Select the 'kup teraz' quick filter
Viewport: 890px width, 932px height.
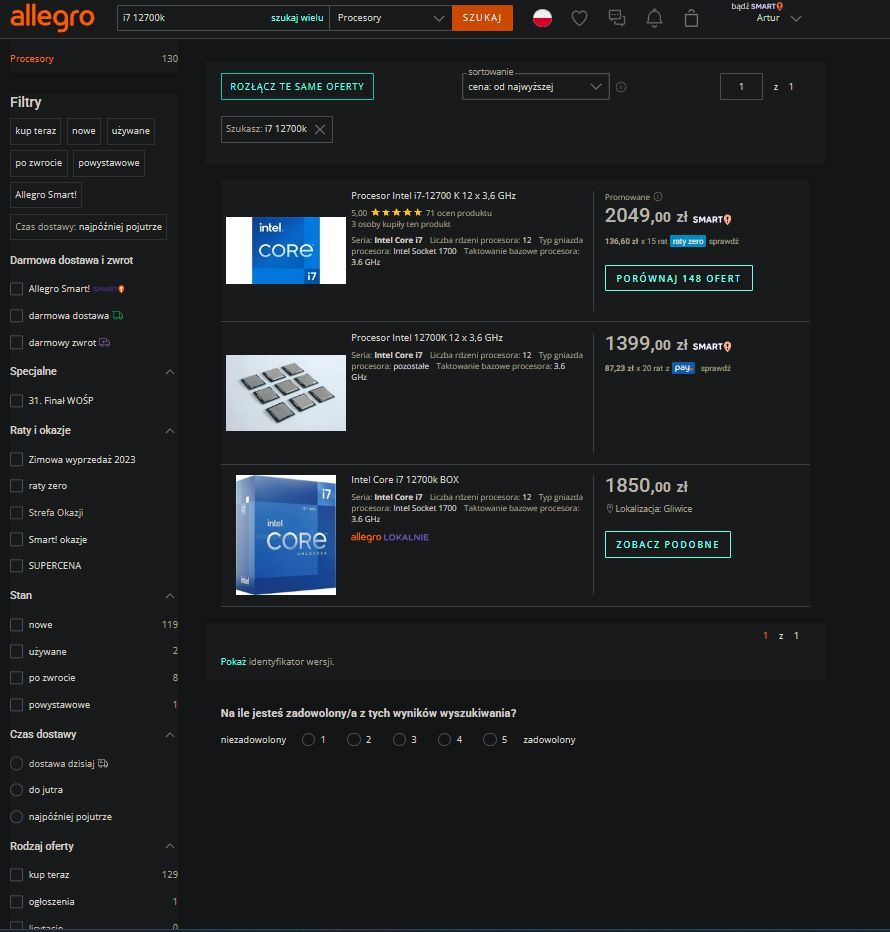pyautogui.click(x=36, y=131)
